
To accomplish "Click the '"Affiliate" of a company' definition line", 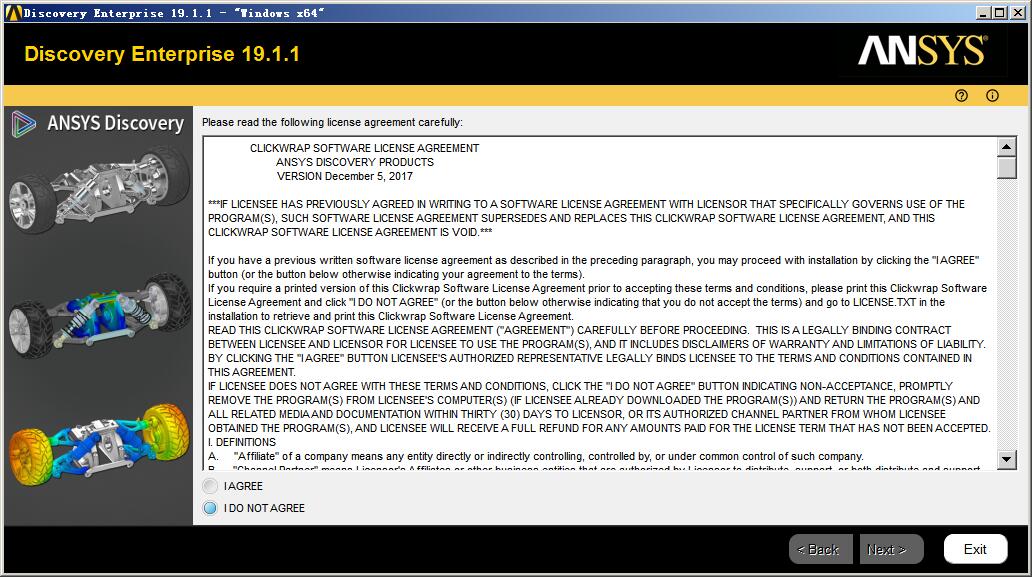I will point(536,456).
